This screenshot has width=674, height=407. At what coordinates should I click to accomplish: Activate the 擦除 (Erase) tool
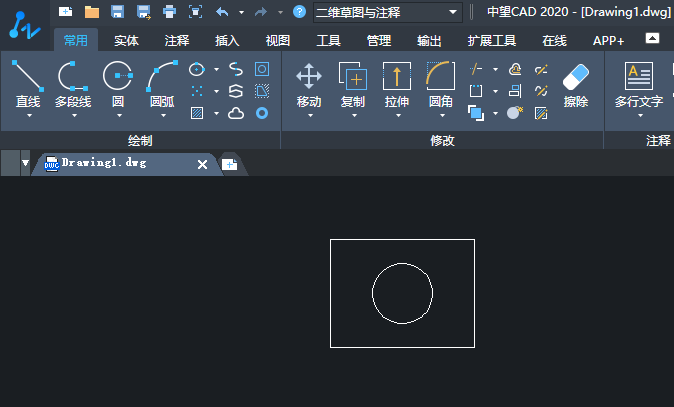click(576, 85)
